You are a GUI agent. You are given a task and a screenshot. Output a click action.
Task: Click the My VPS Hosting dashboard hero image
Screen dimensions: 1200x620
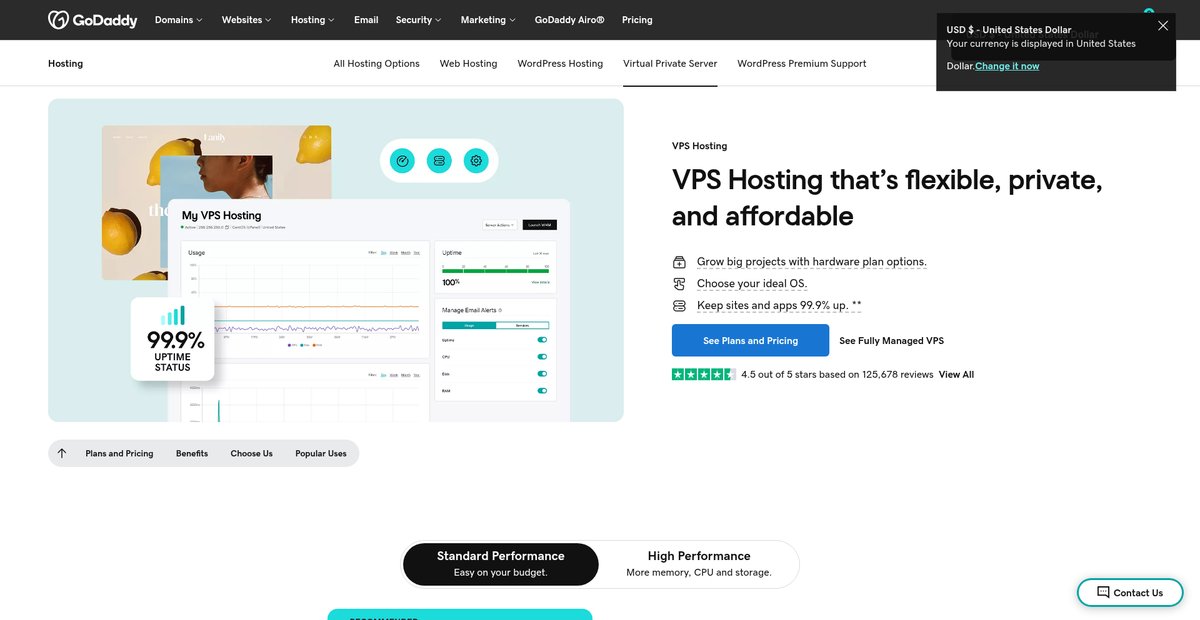(336, 260)
